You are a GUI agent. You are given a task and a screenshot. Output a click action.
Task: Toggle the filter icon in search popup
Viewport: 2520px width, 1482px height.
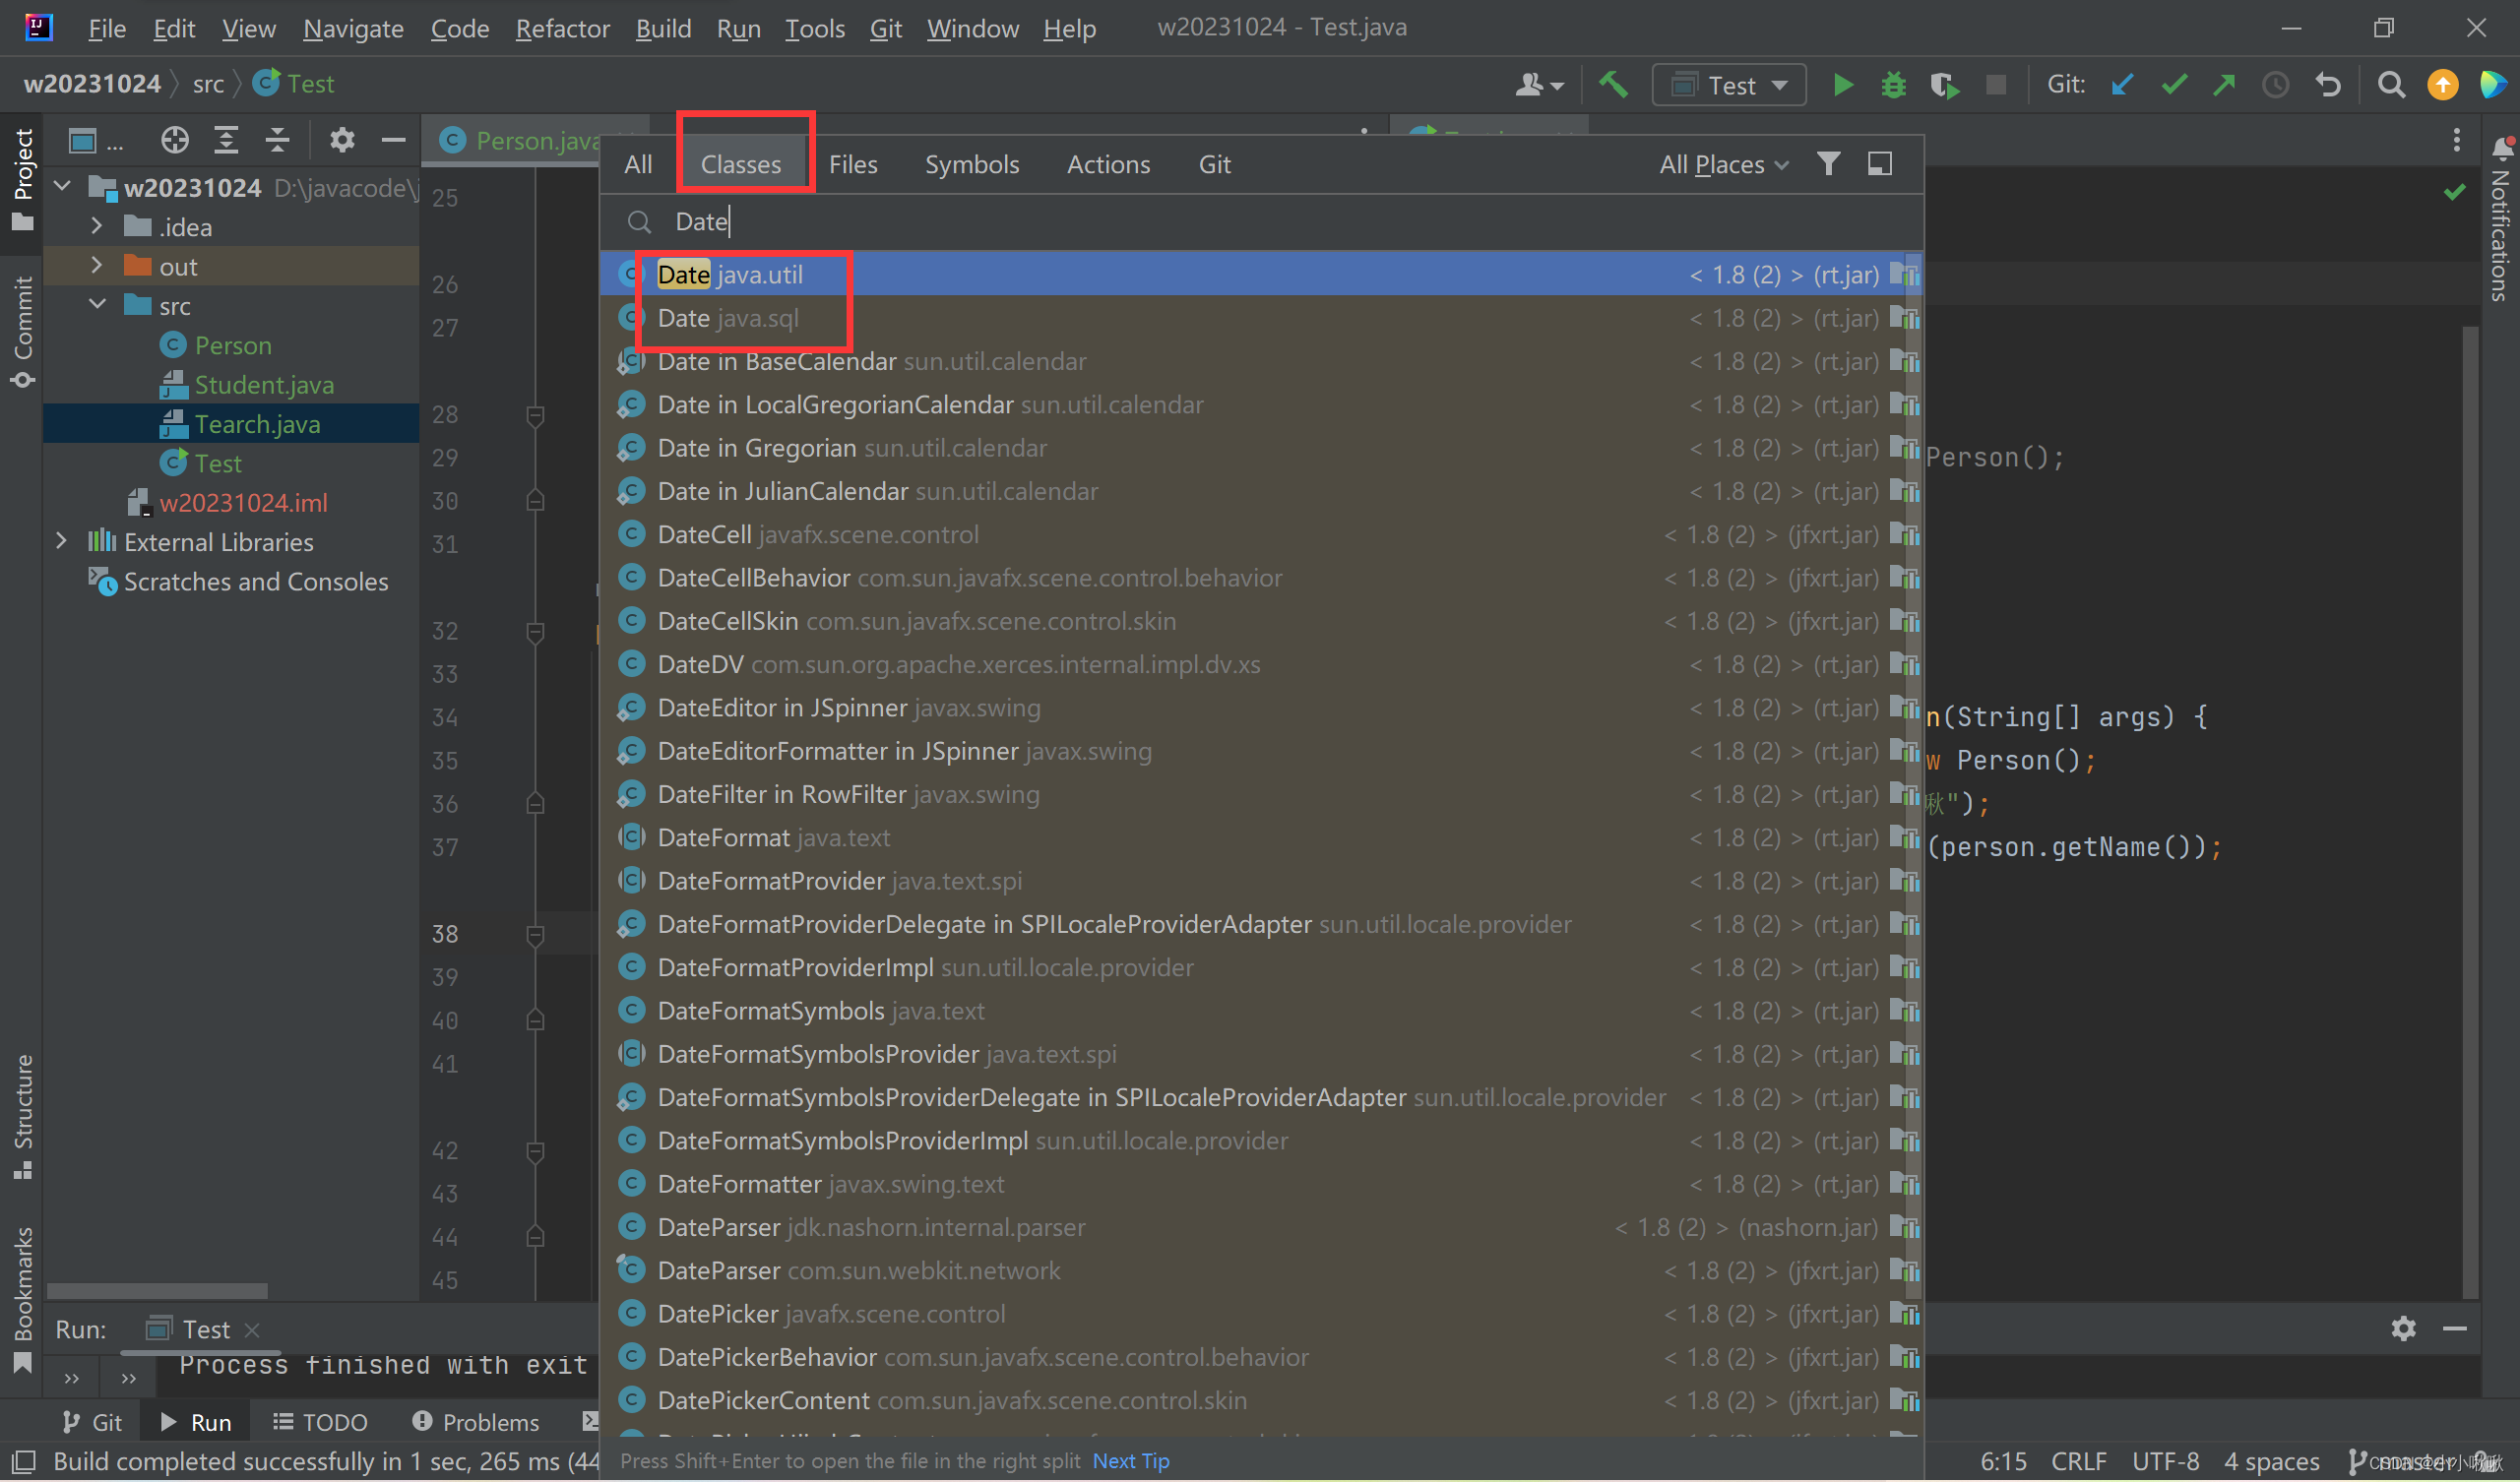click(1832, 162)
